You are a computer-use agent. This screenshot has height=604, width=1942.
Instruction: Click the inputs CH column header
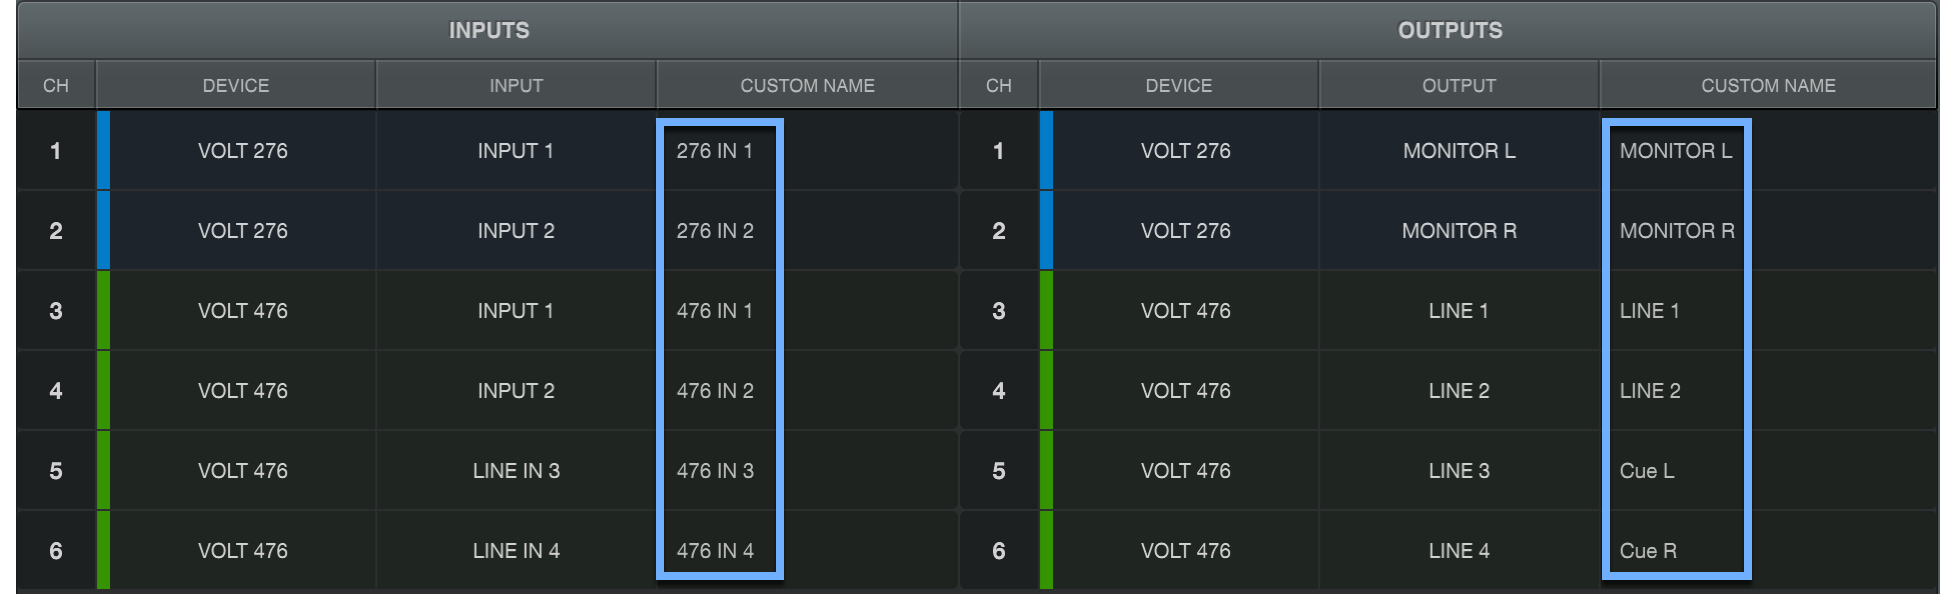(56, 85)
